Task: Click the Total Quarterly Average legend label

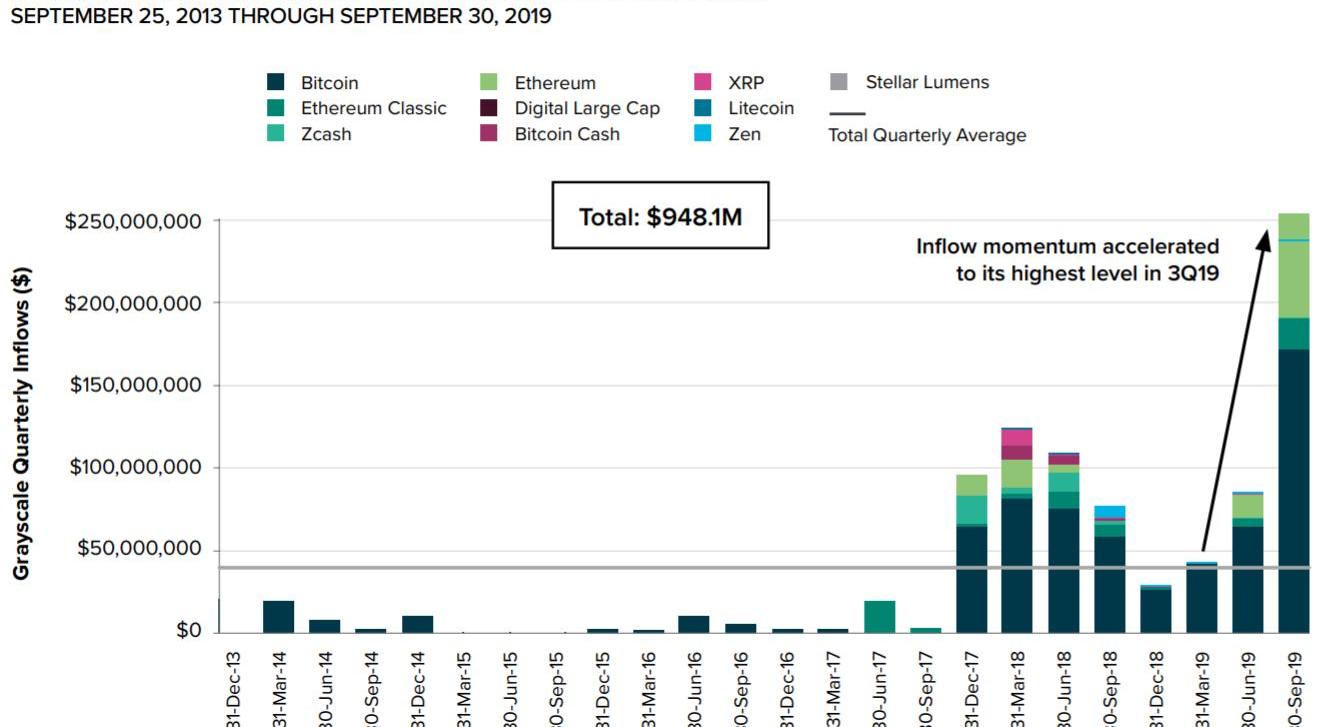Action: pyautogui.click(x=927, y=135)
